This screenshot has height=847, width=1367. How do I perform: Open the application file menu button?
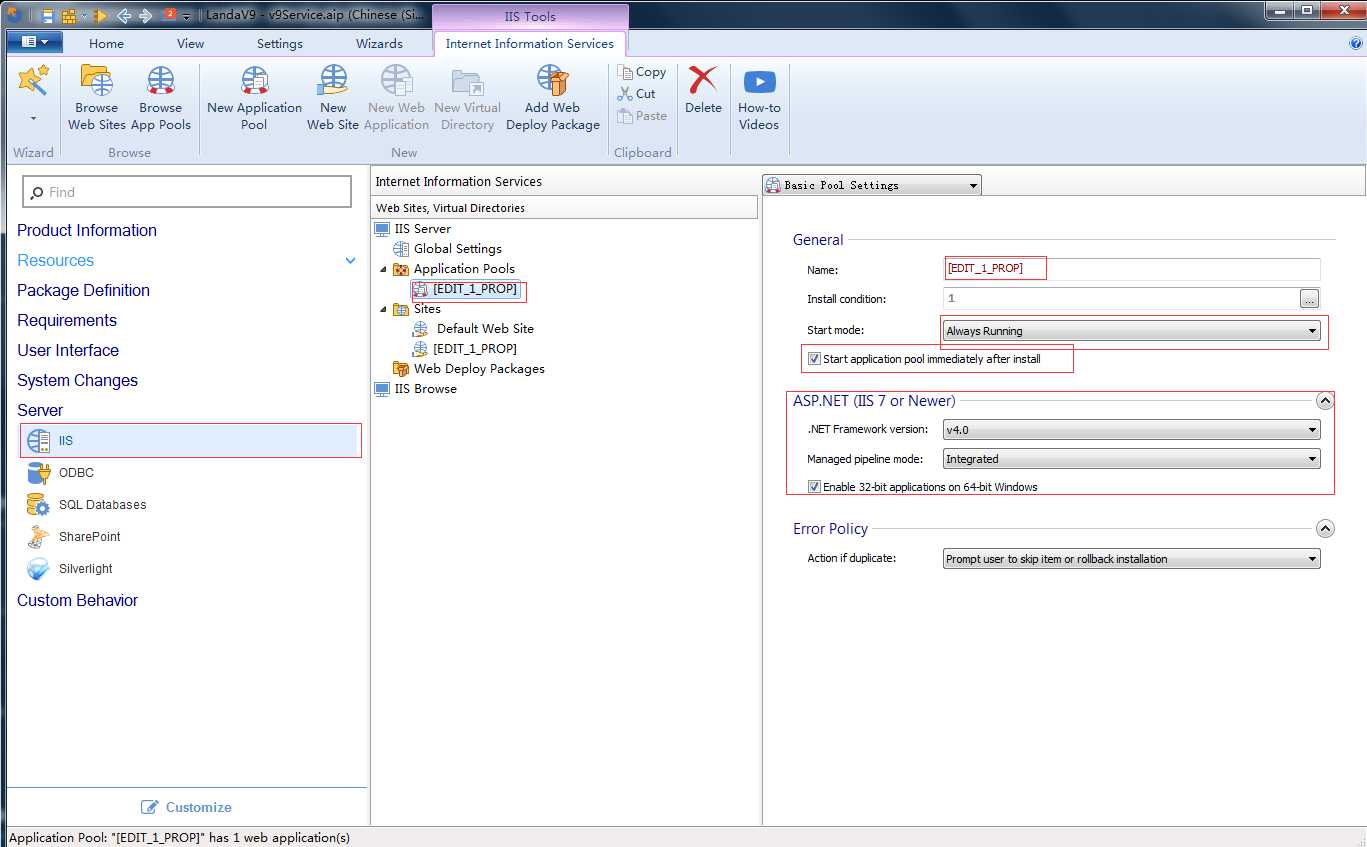click(x=35, y=42)
